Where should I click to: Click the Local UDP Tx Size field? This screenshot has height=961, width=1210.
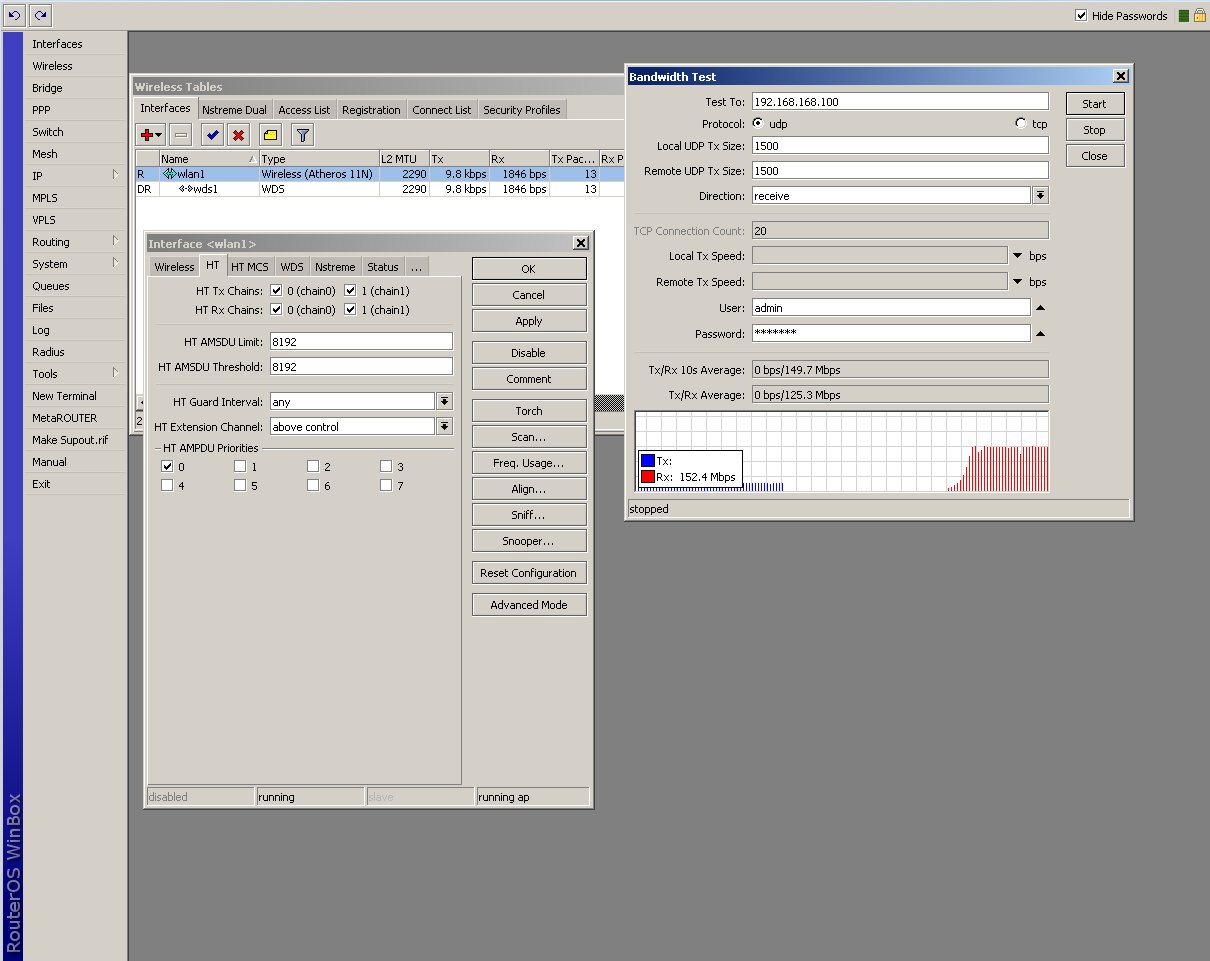(900, 146)
